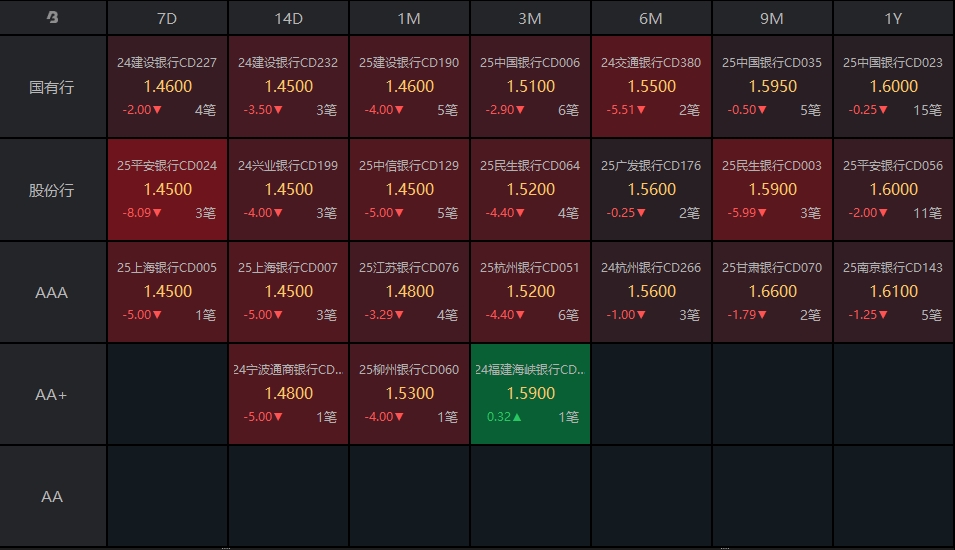Open the 24建设银行CD232 cell

pos(288,86)
